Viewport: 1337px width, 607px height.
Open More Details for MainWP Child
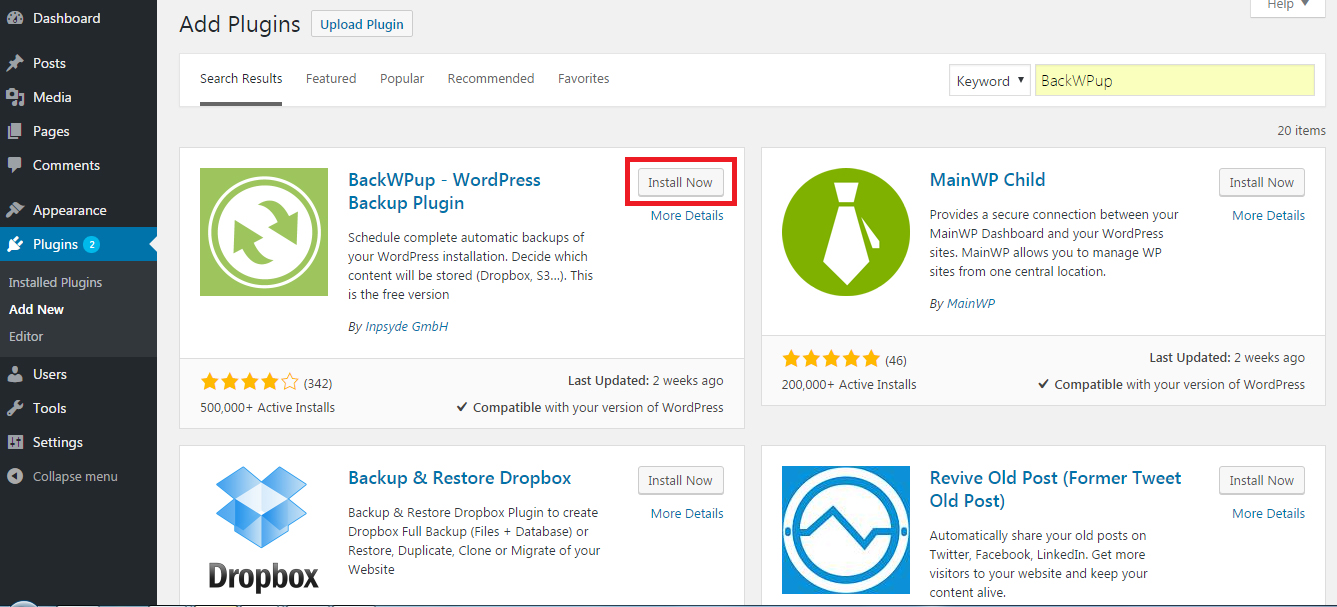coord(1269,216)
